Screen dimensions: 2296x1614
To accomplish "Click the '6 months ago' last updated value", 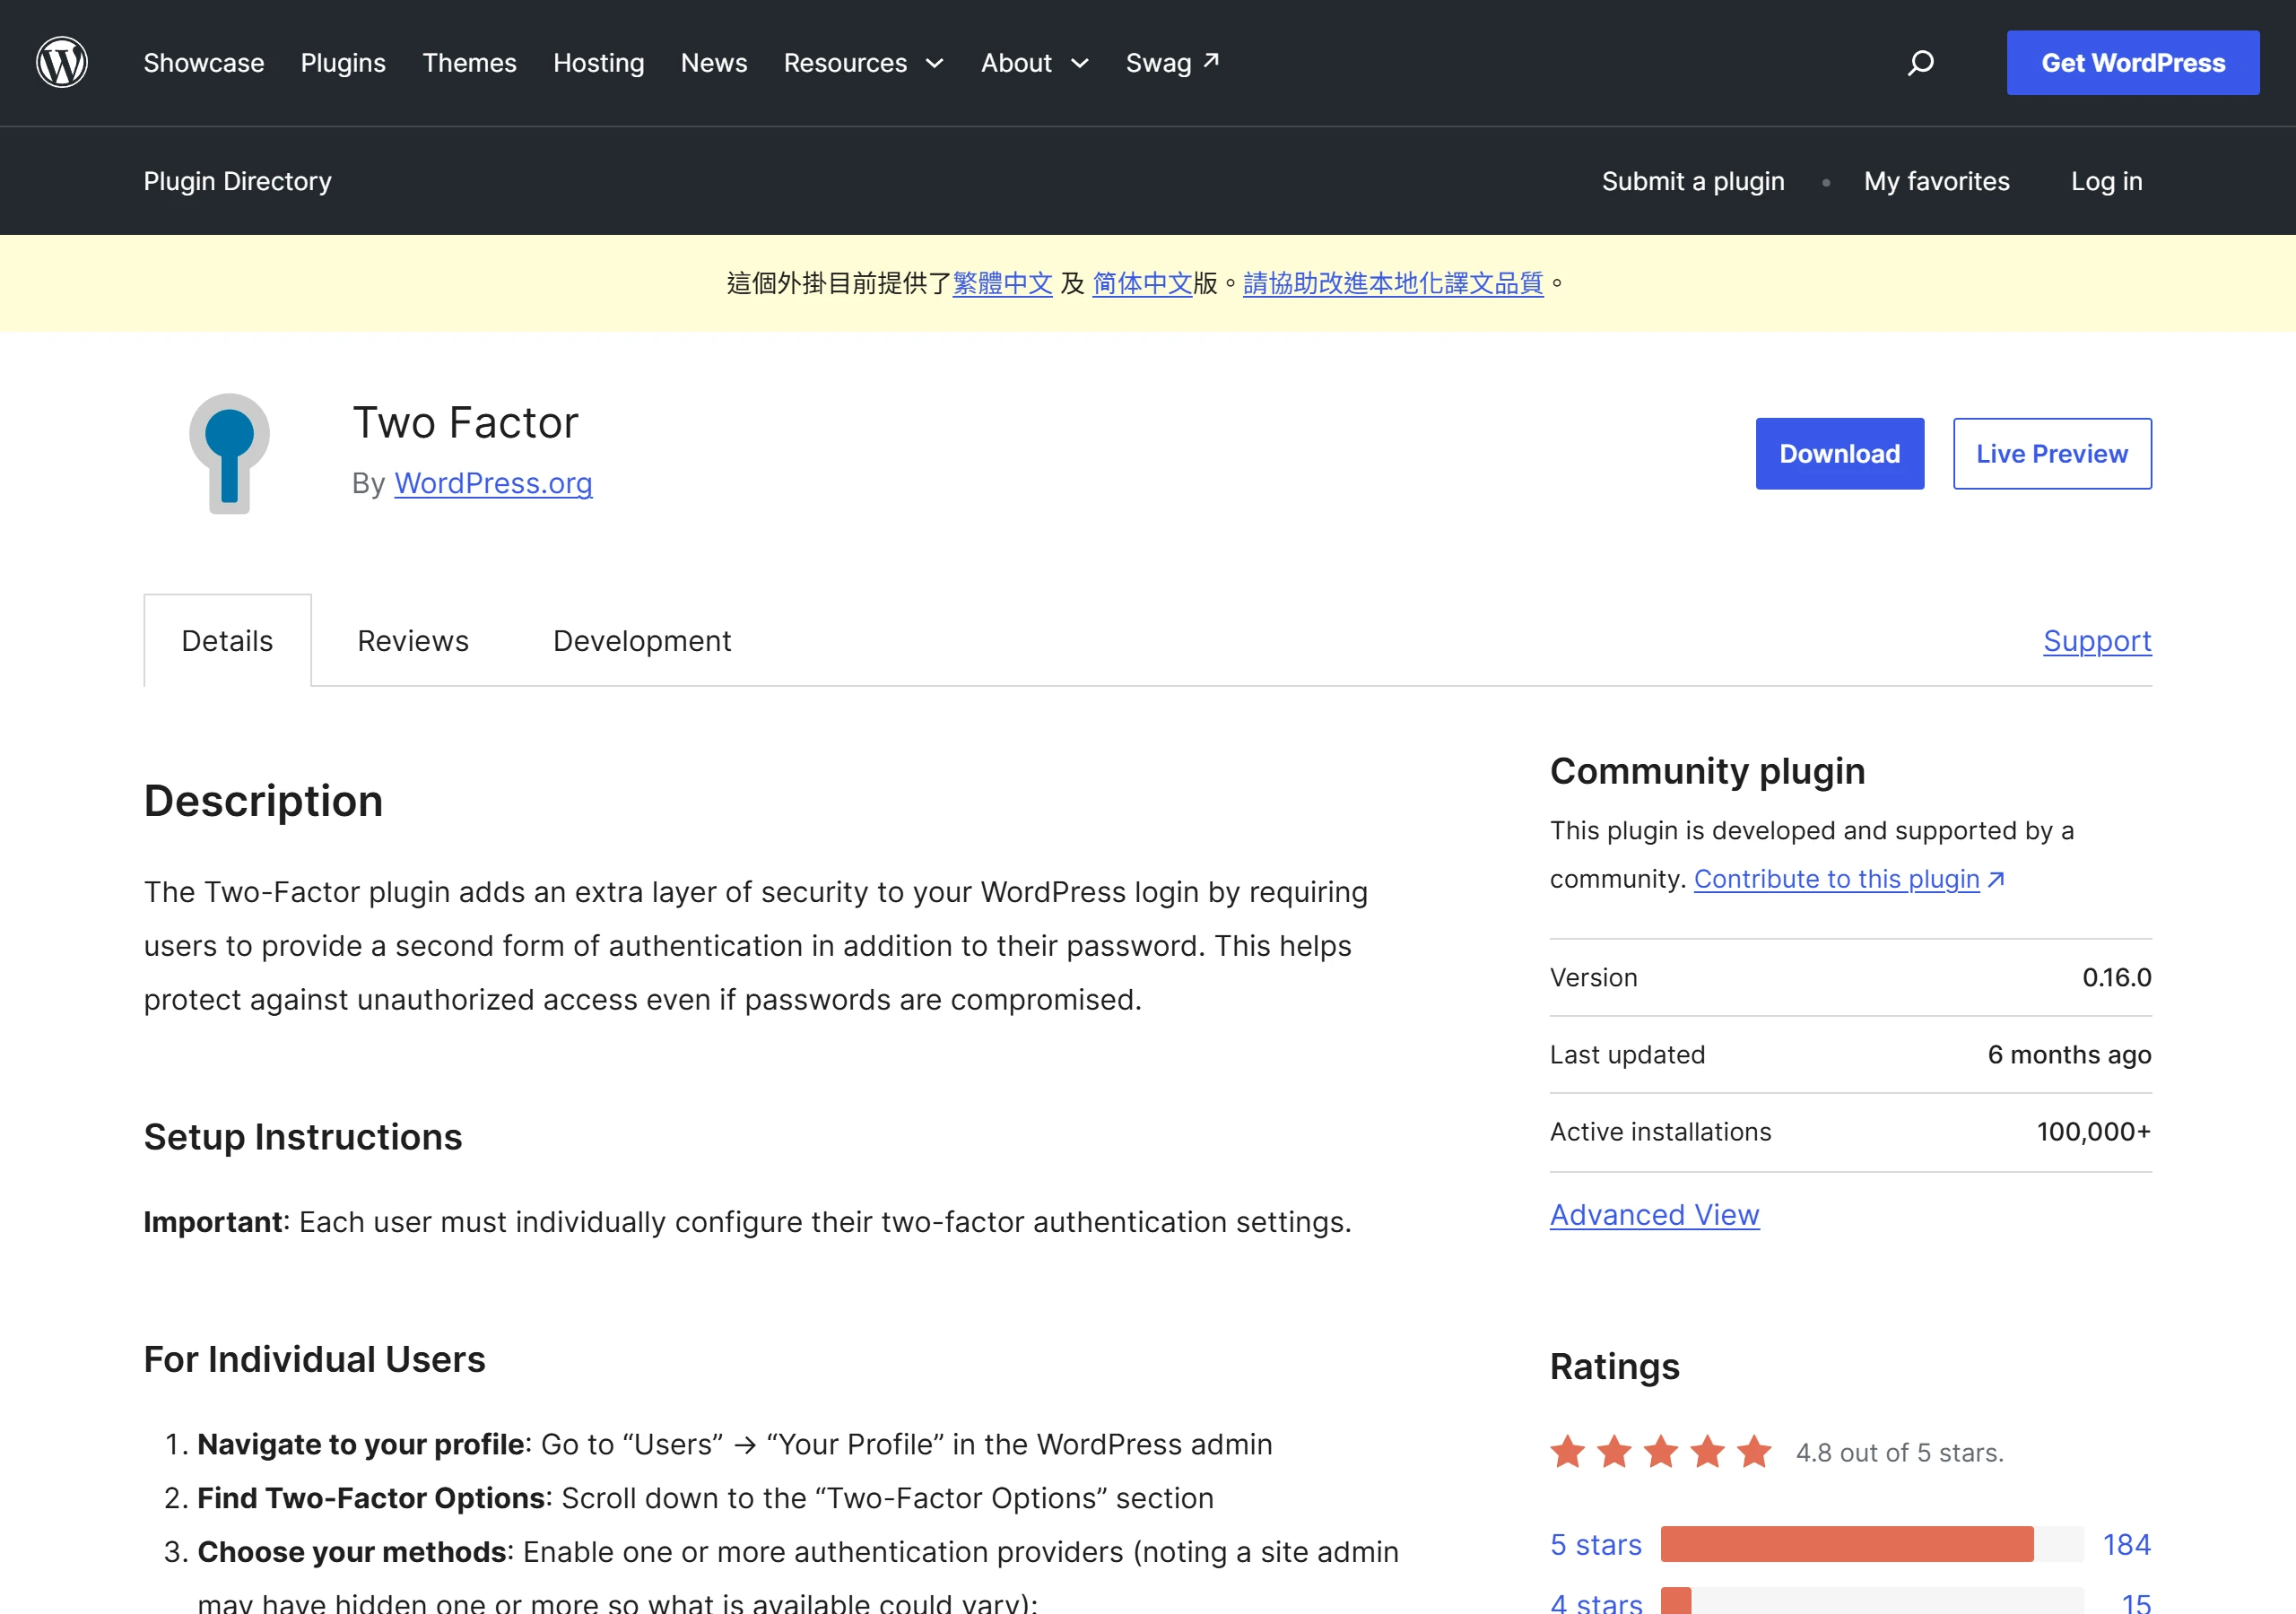I will click(x=2069, y=1054).
